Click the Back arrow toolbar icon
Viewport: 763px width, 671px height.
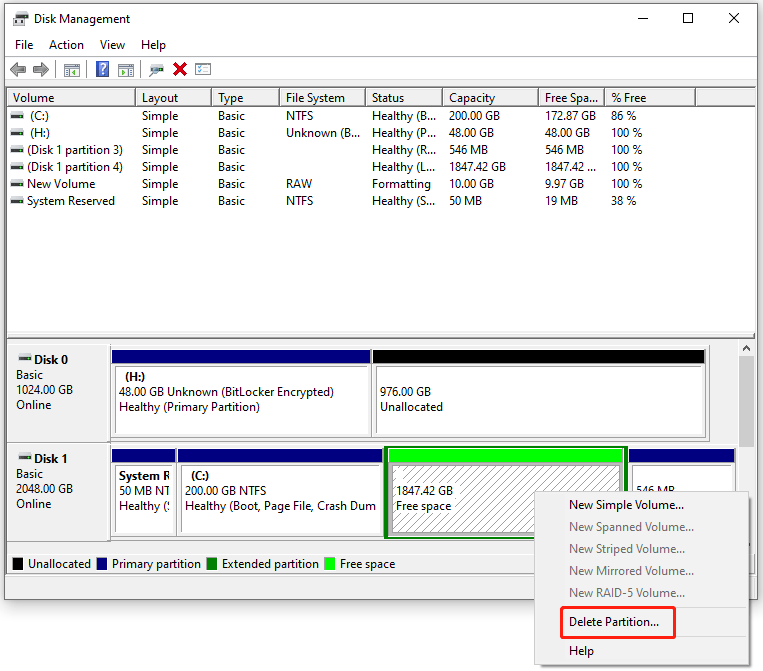(18, 70)
